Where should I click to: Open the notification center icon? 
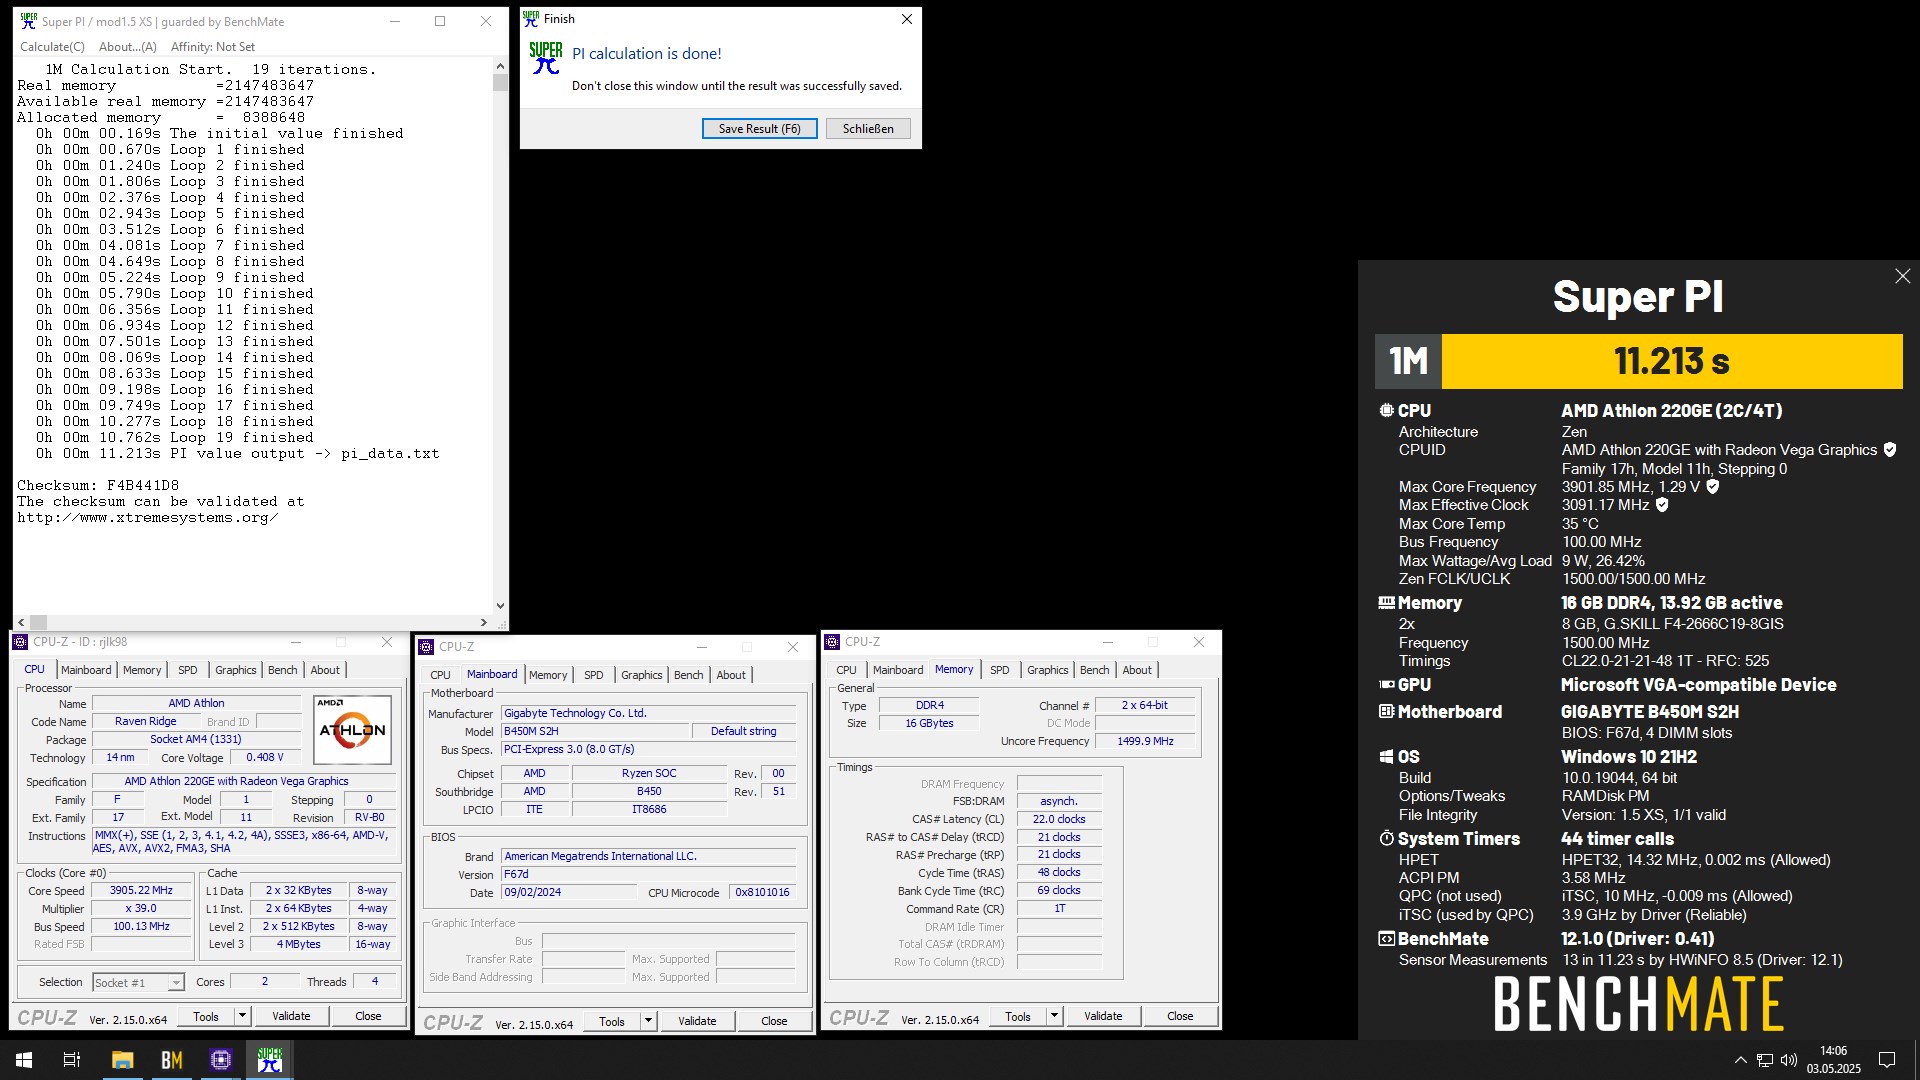pos(1887,1060)
